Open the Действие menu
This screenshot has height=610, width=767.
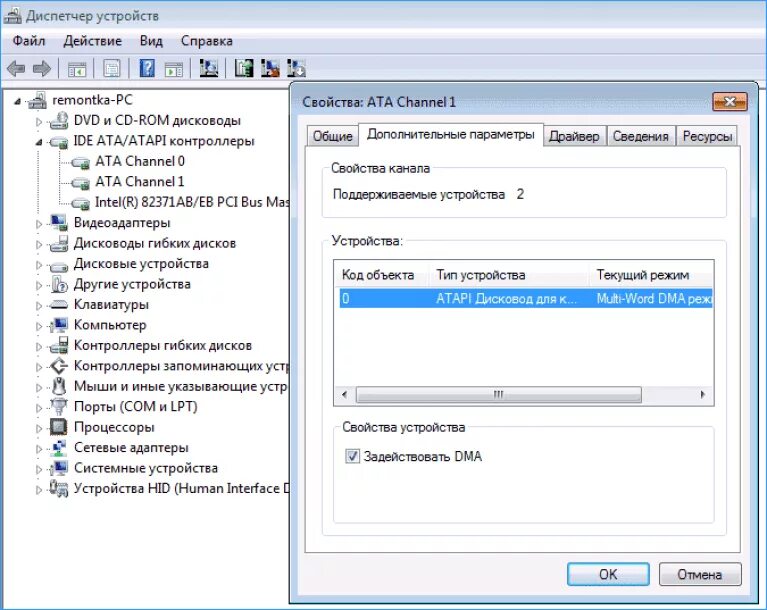coord(92,41)
